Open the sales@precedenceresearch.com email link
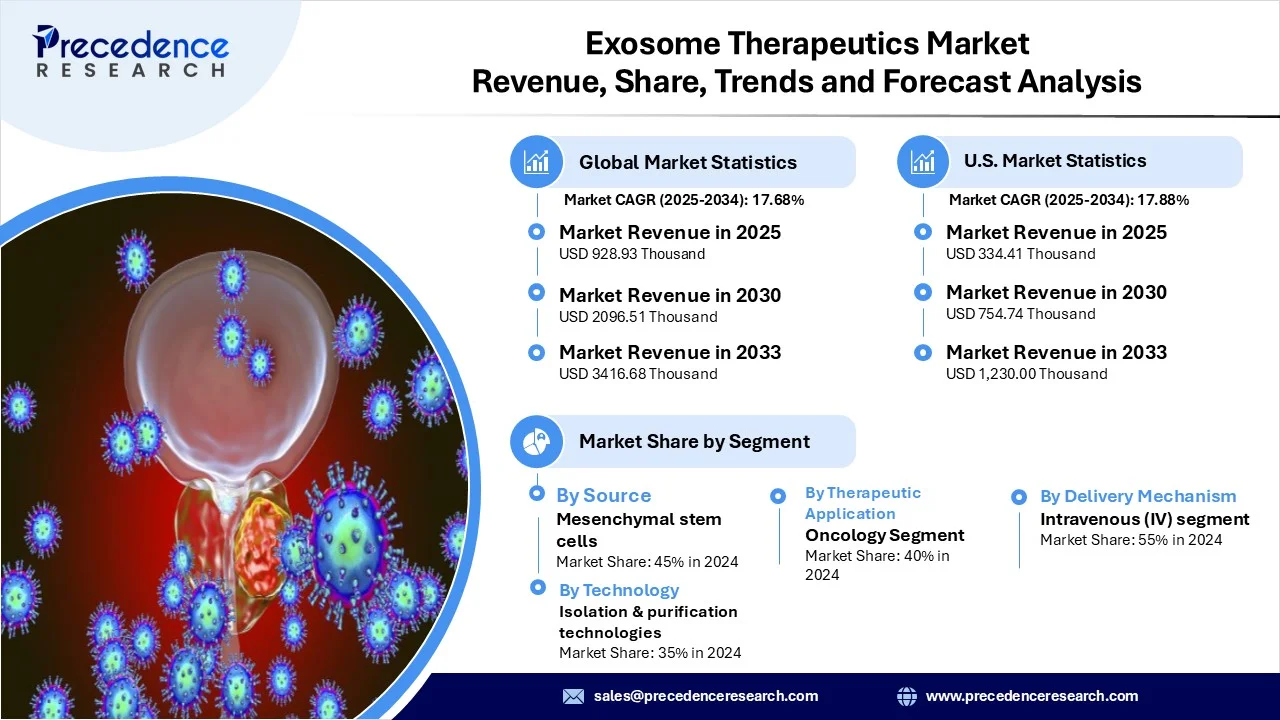Viewport: 1280px width, 720px height. tap(706, 696)
